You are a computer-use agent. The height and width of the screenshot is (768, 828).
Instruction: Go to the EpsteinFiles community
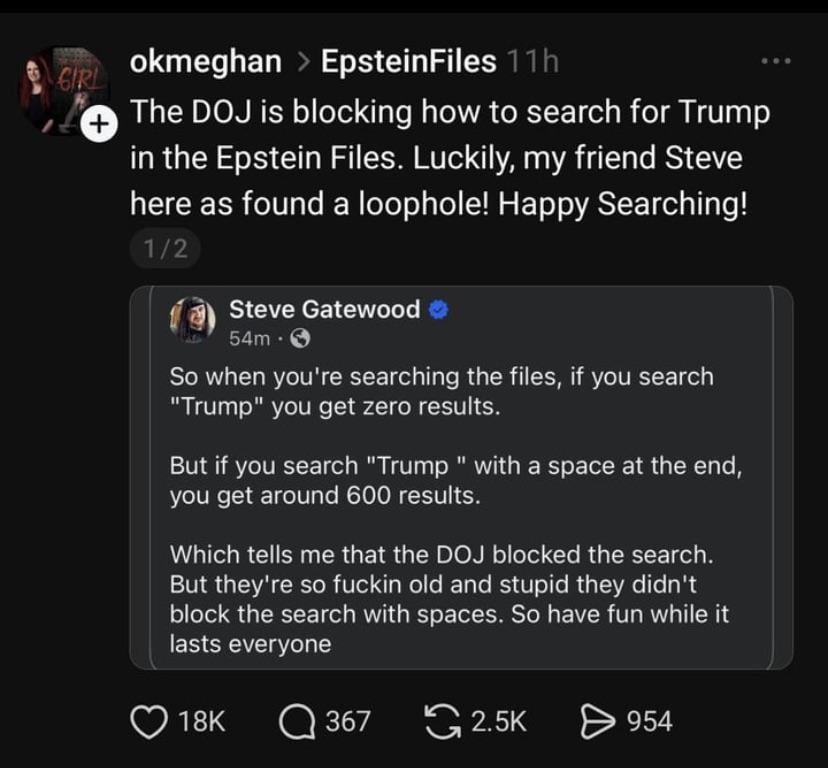coord(408,62)
